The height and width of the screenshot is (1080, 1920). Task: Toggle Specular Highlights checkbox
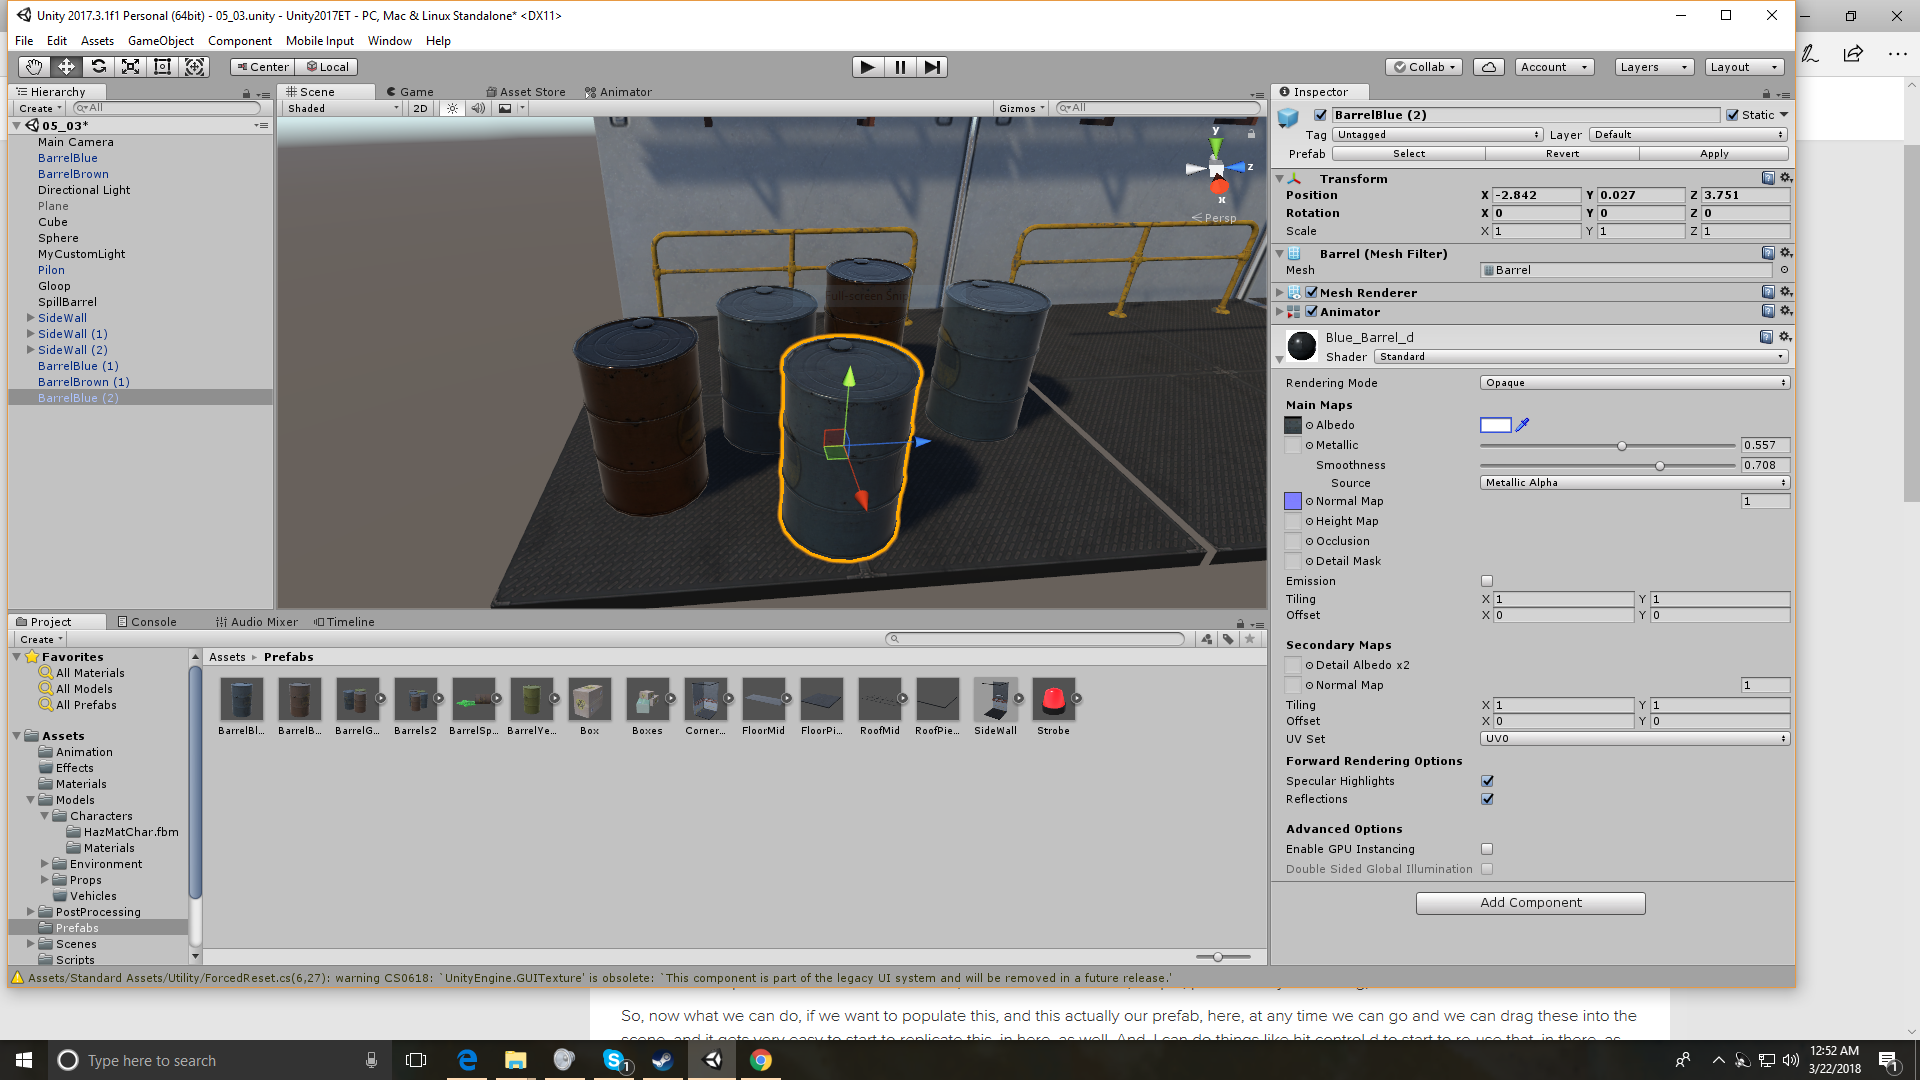click(x=1487, y=781)
